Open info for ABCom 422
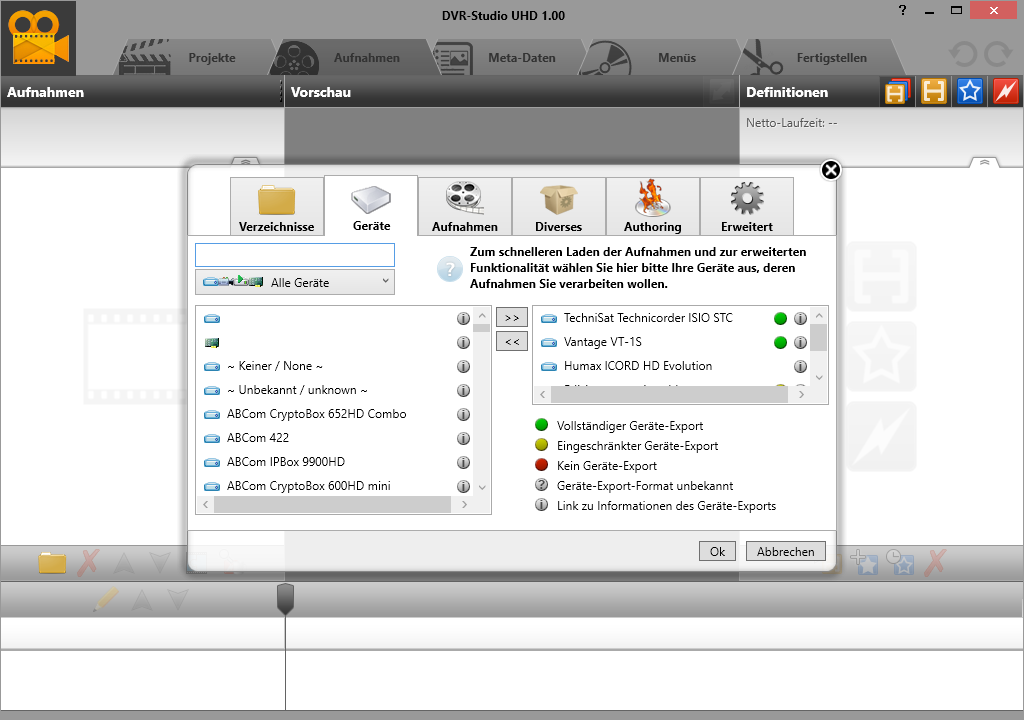Screen dimensions: 1024x720 [463, 438]
